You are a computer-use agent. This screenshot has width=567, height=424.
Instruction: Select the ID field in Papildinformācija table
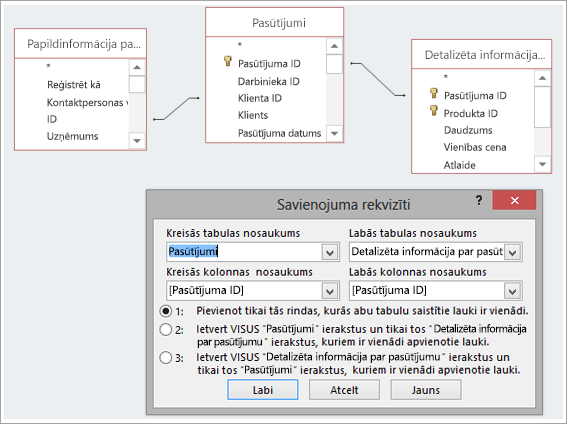click(x=52, y=119)
